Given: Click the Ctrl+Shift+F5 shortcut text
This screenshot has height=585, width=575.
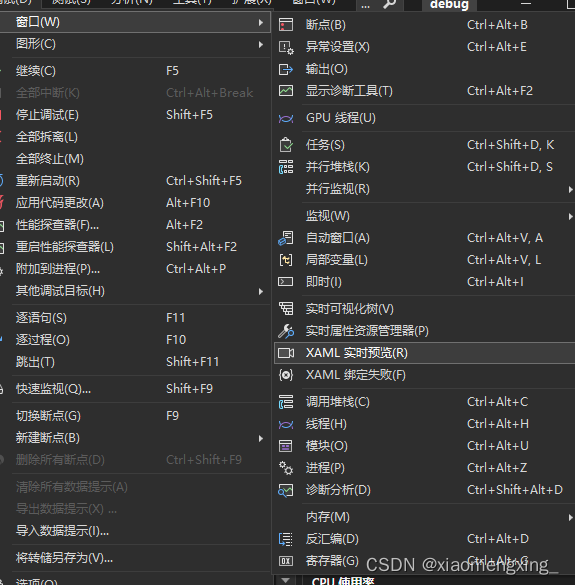Looking at the screenshot, I should click(204, 181).
